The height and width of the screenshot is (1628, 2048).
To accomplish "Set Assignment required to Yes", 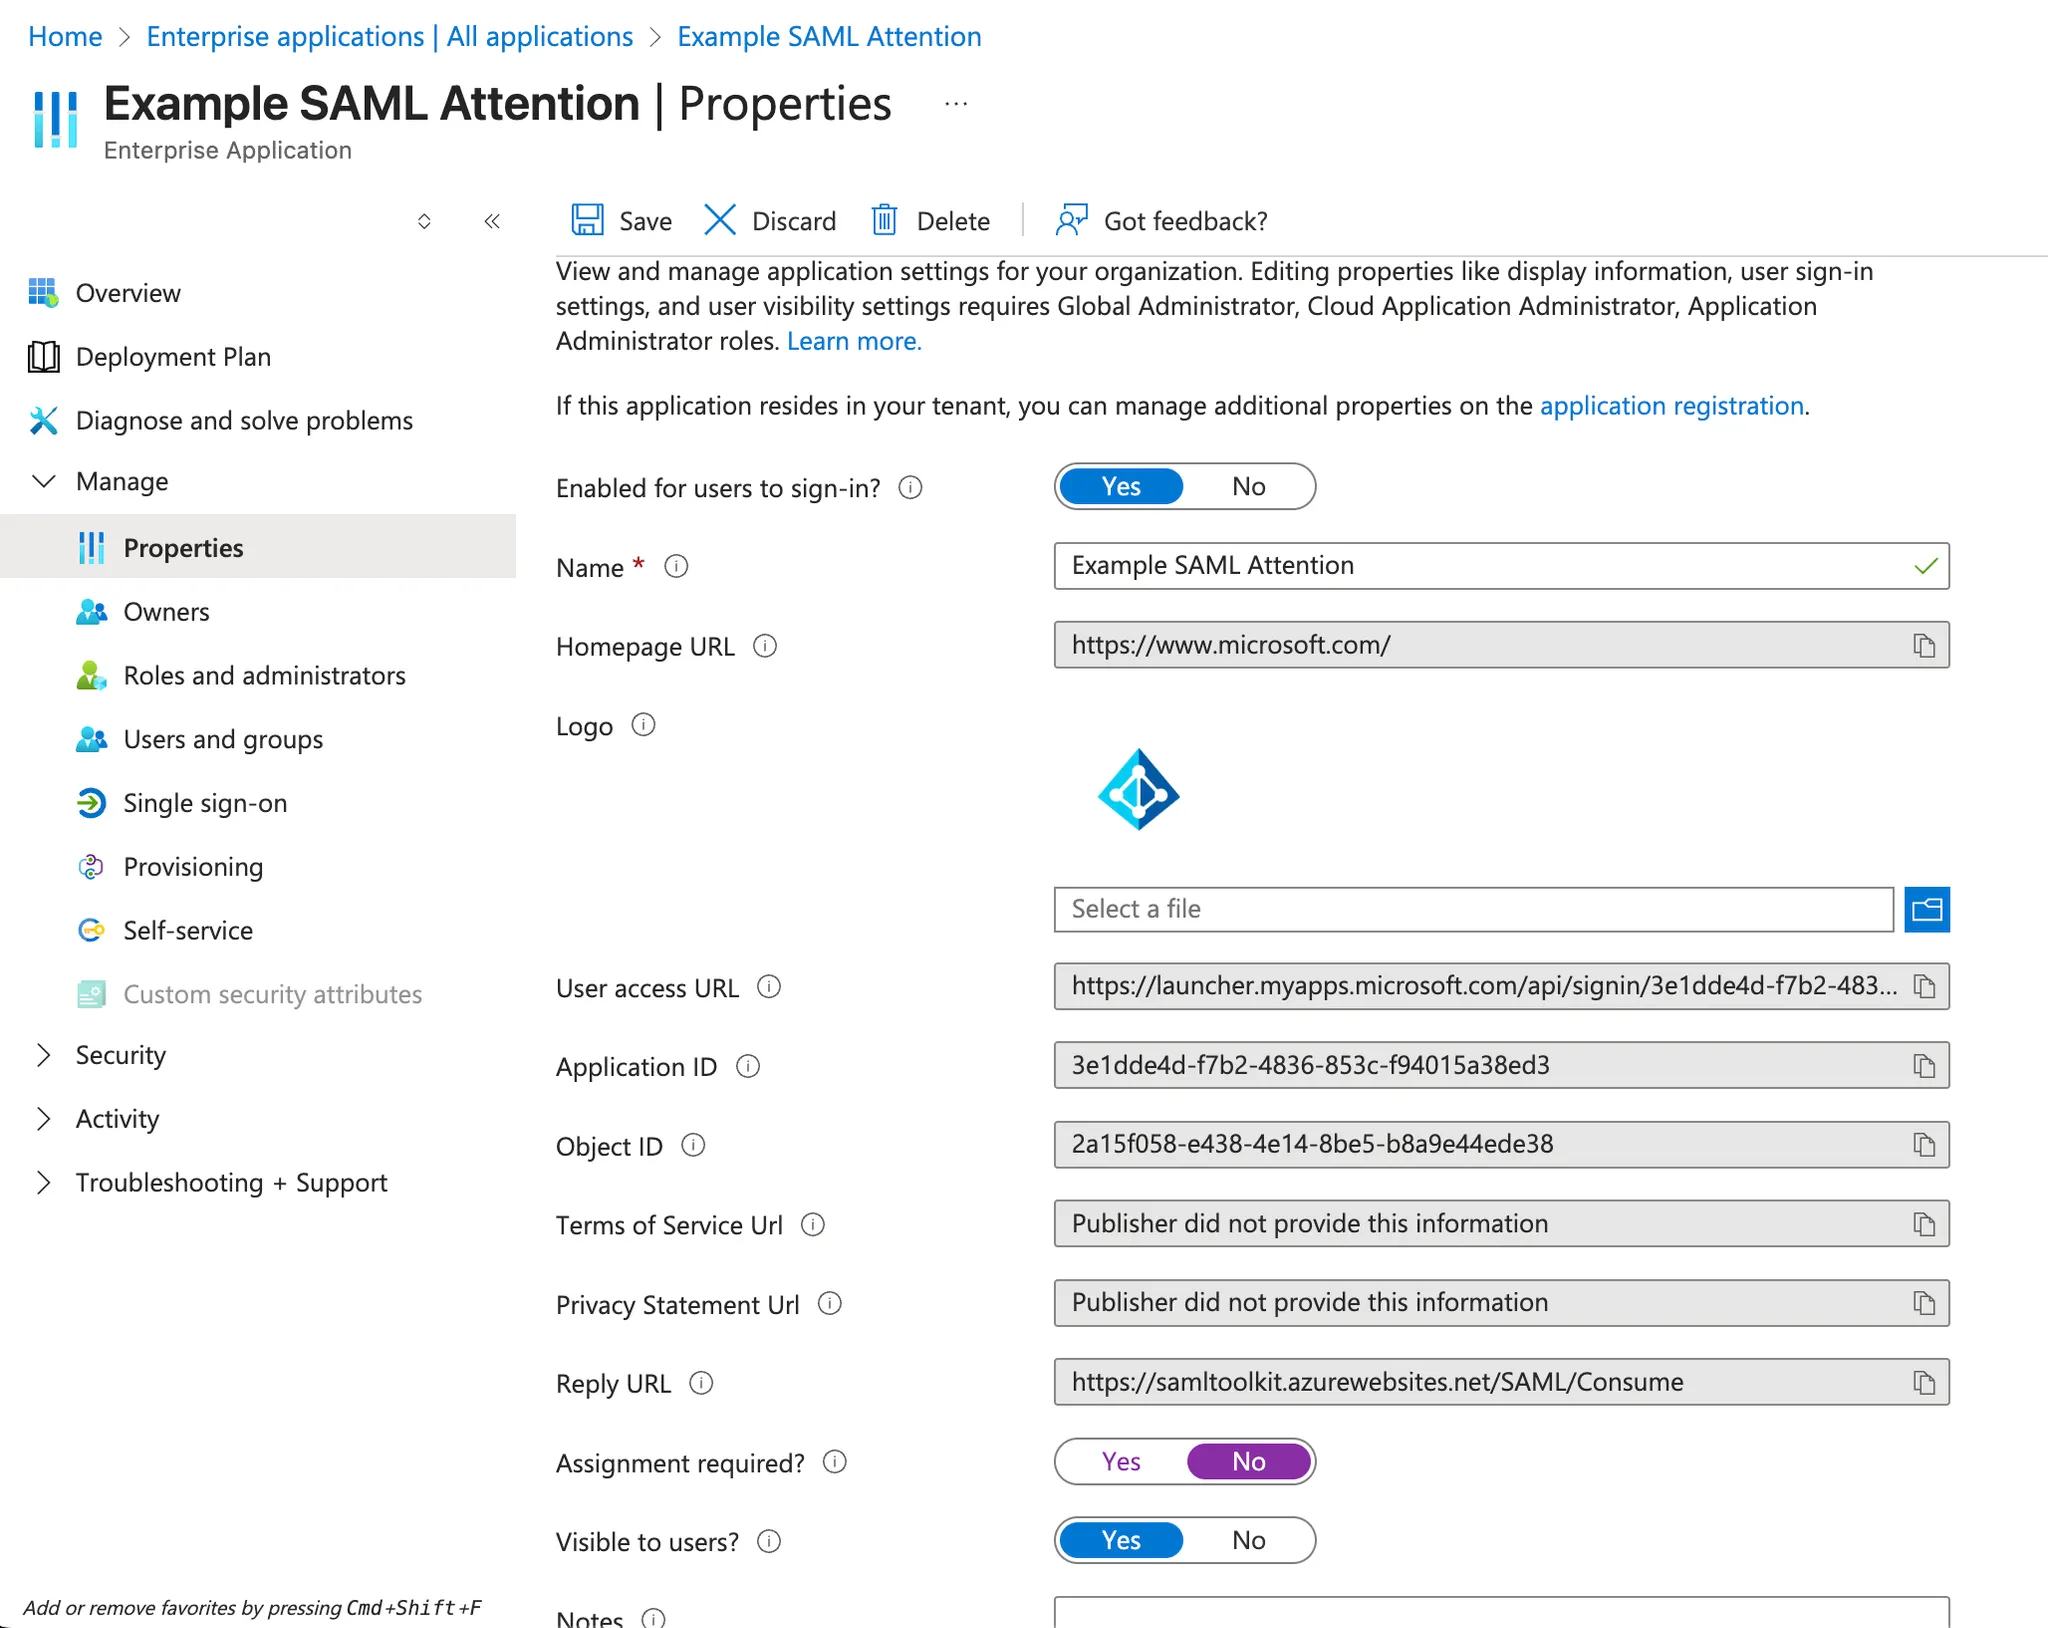I will 1120,1461.
